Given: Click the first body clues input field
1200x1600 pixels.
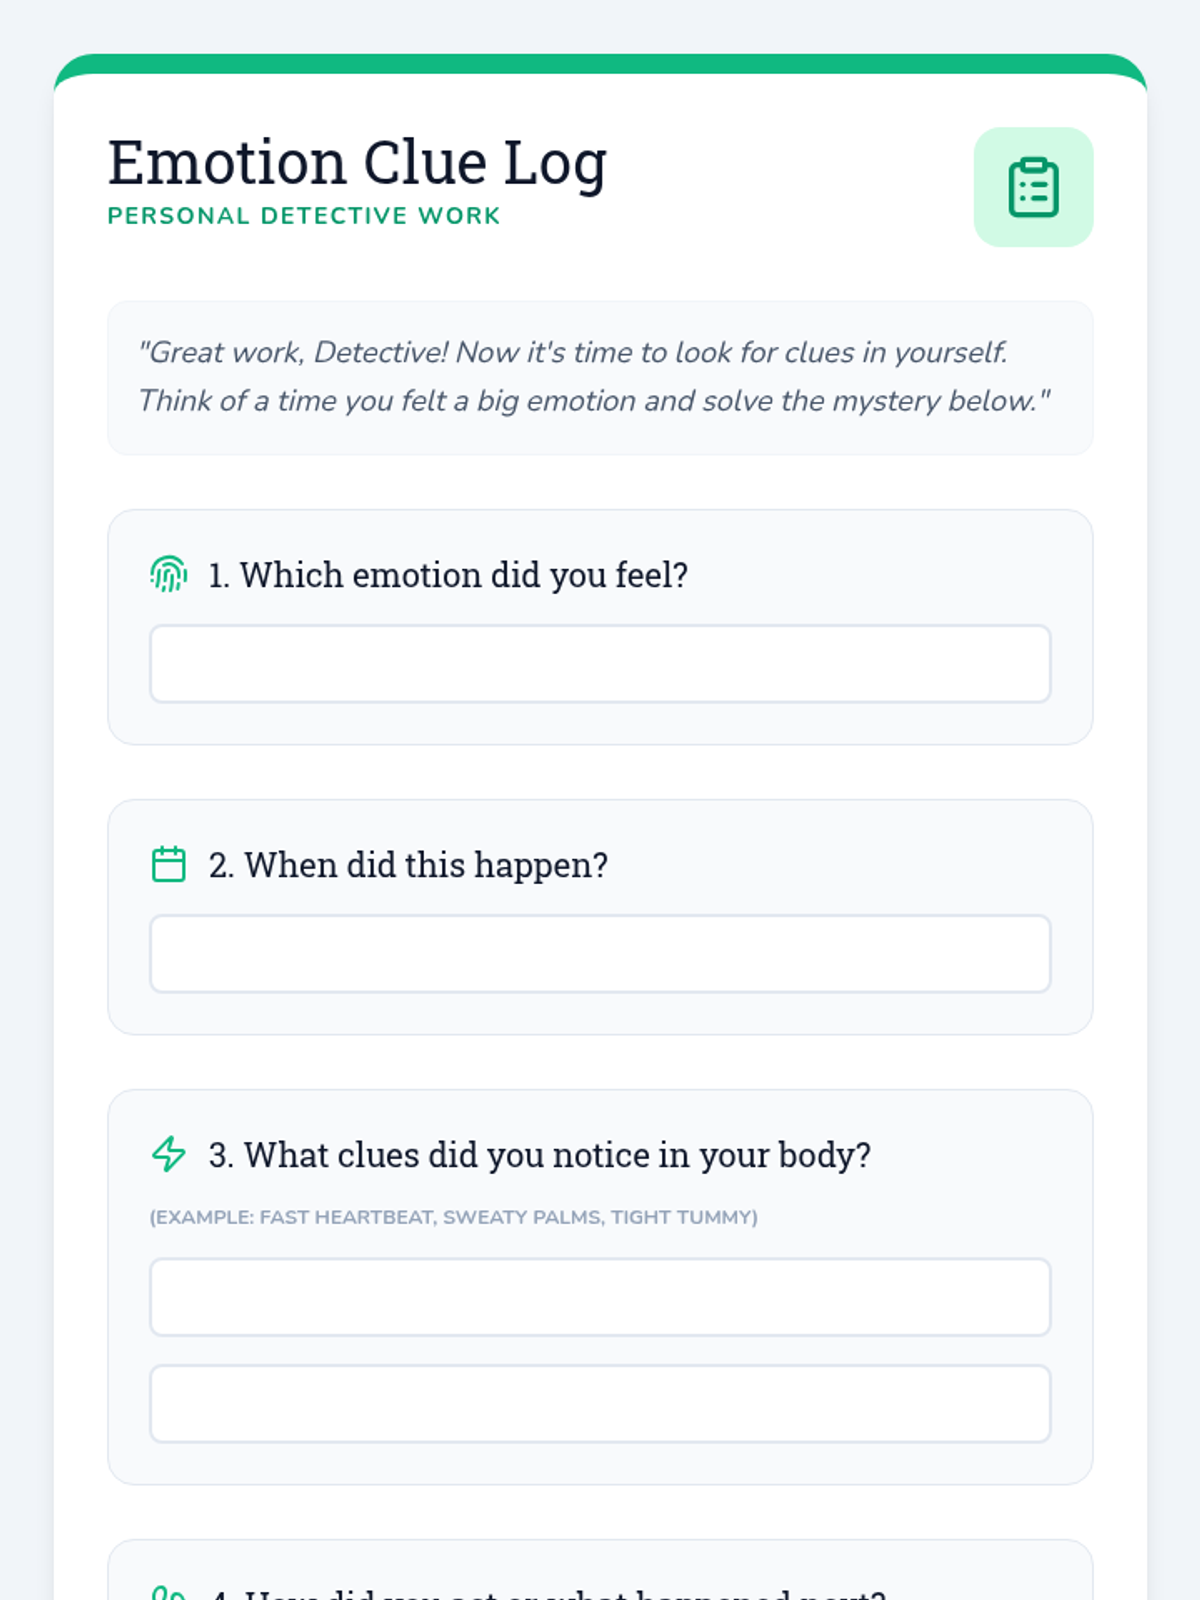Looking at the screenshot, I should [x=600, y=1297].
